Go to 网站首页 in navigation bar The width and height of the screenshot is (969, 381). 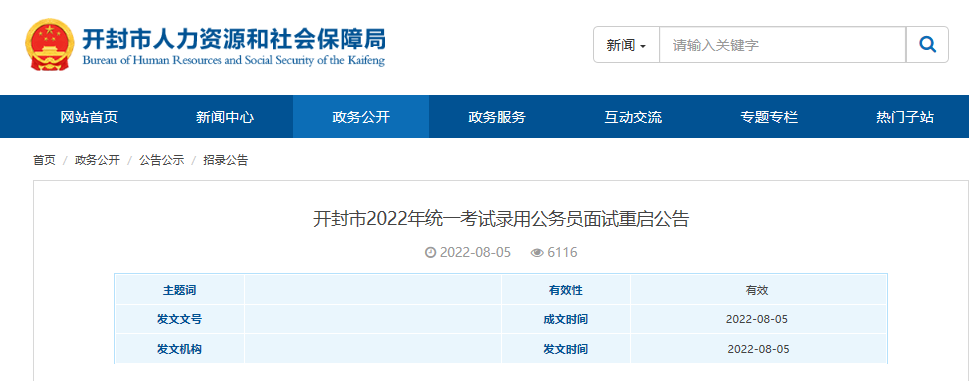coord(89,117)
